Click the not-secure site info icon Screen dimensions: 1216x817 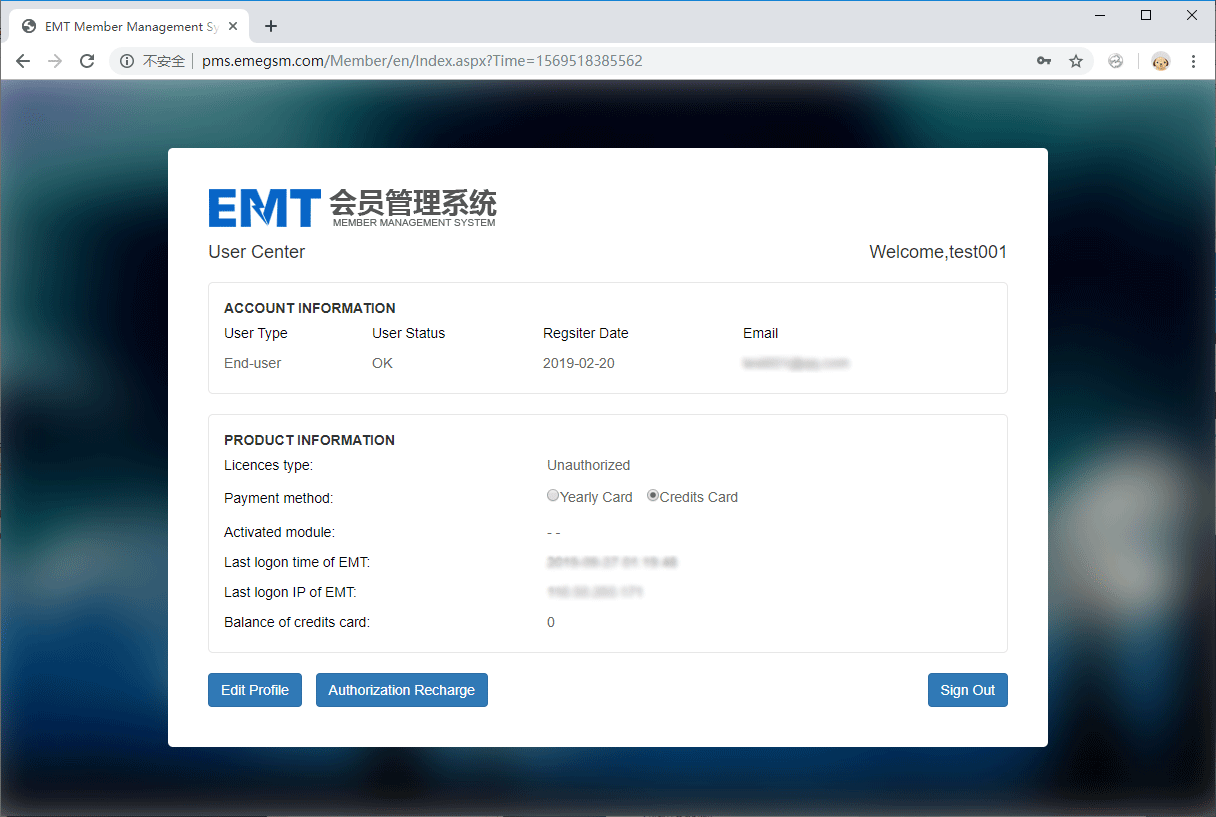tap(127, 61)
